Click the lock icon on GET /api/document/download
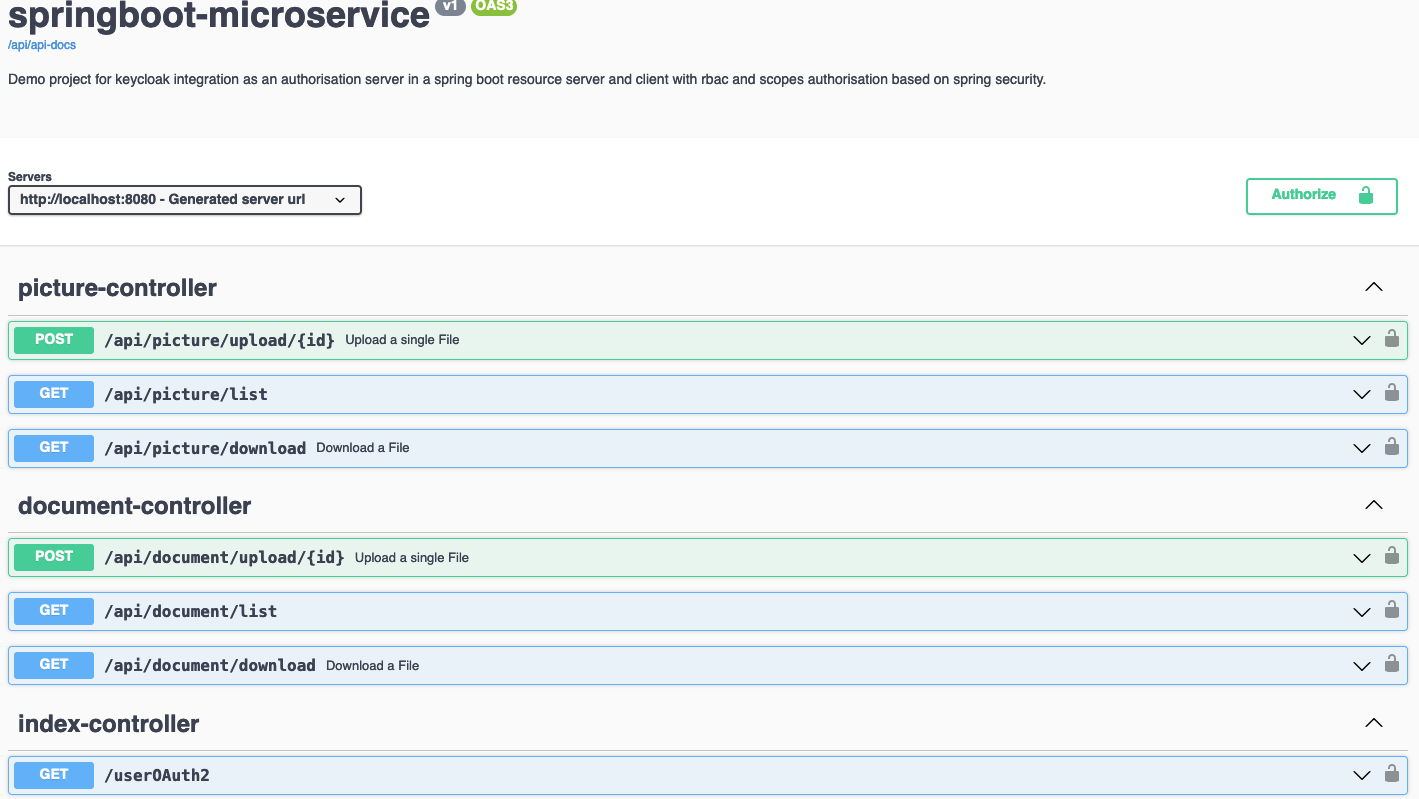 (1391, 665)
